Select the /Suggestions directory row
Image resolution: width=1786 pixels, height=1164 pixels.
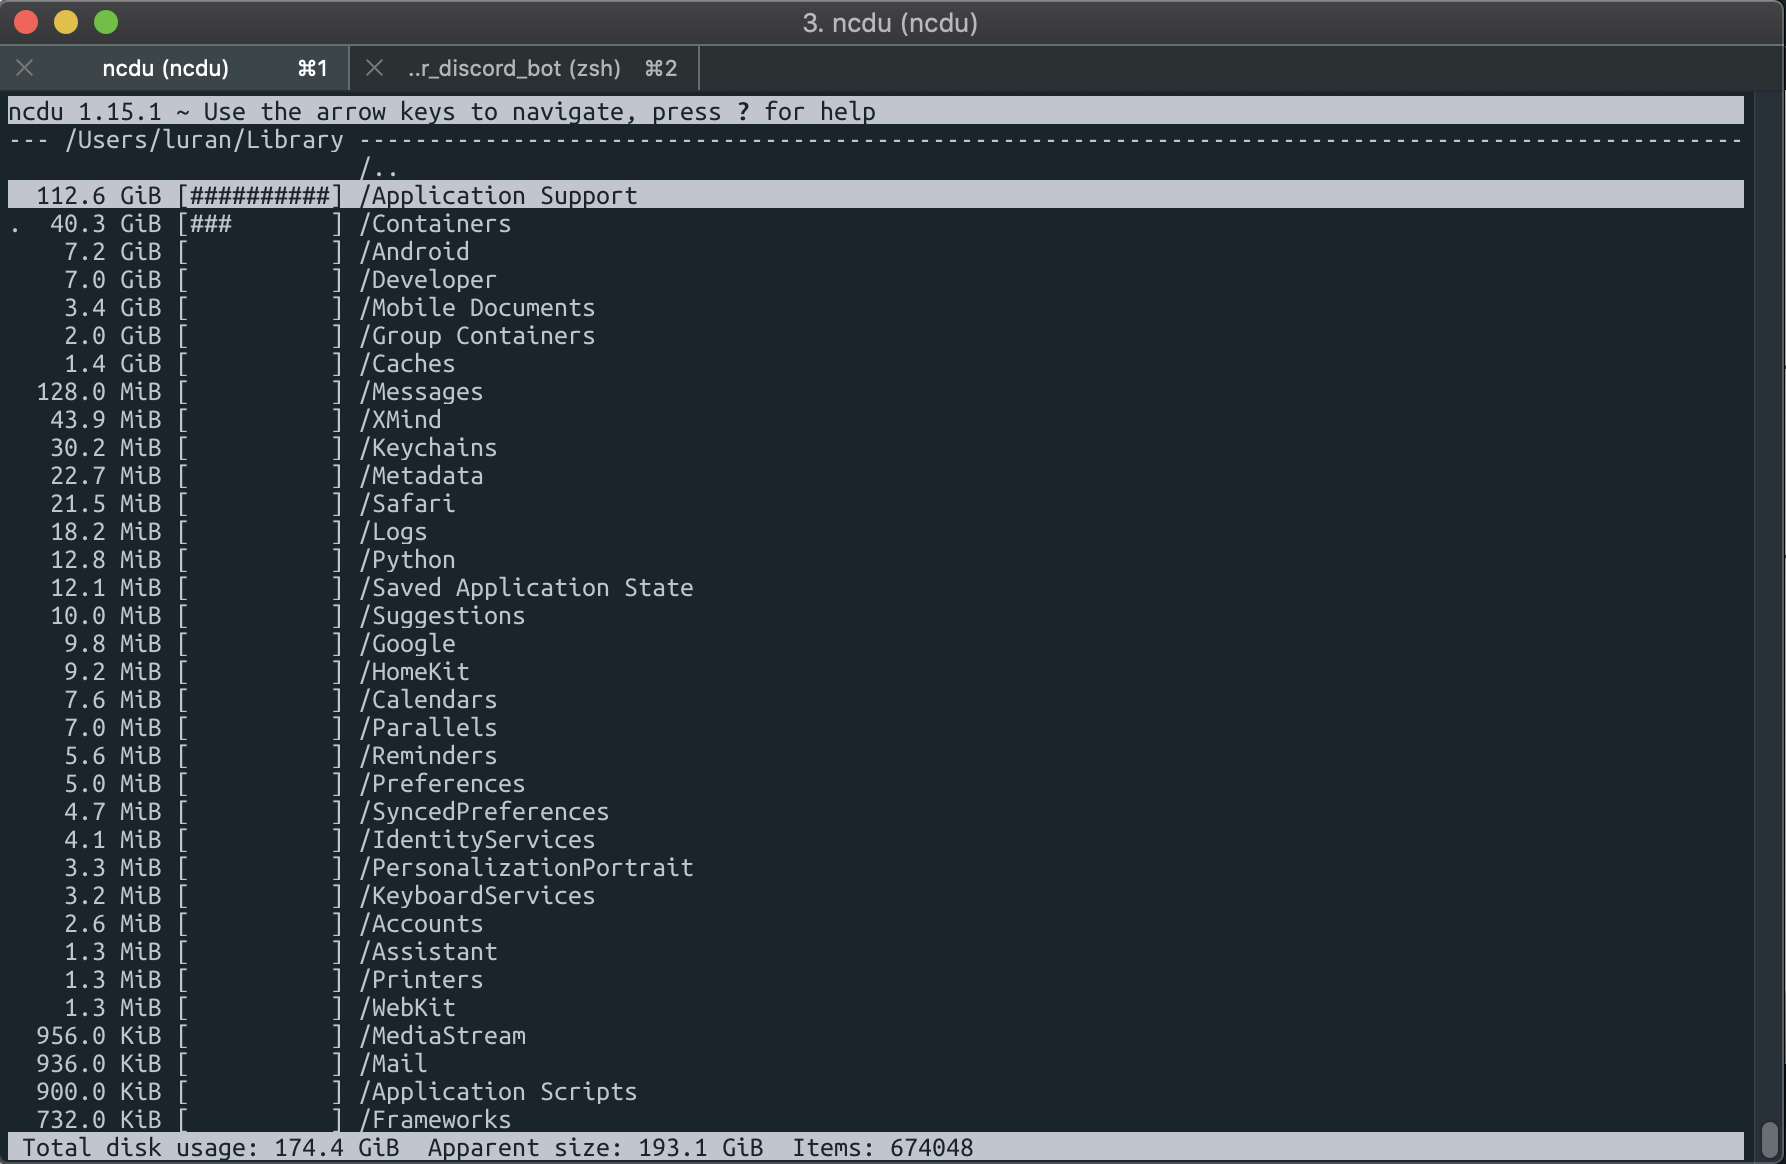(875, 616)
